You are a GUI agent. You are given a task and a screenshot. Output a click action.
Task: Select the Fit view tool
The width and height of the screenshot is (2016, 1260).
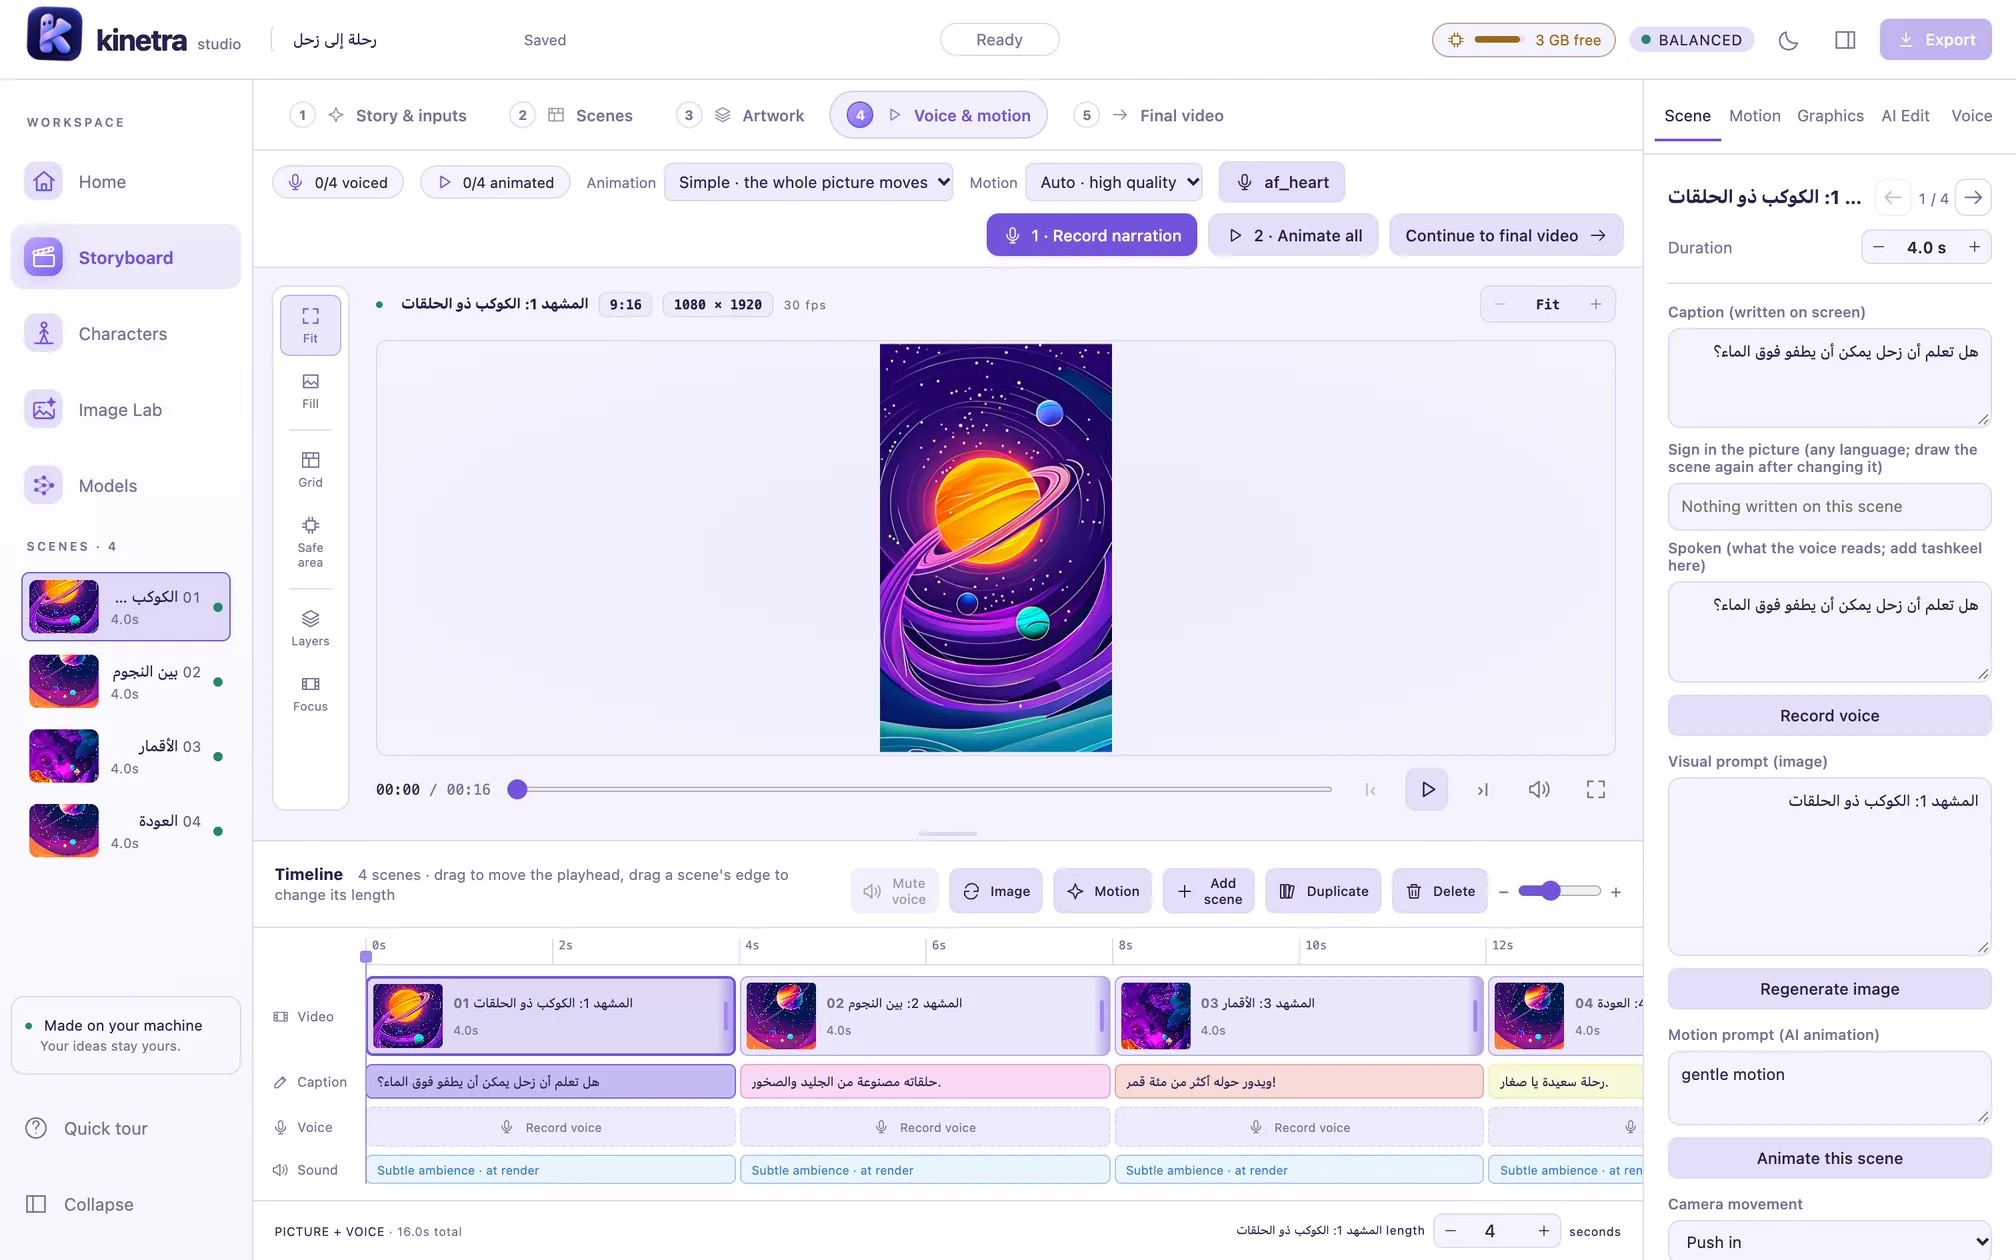coord(310,325)
